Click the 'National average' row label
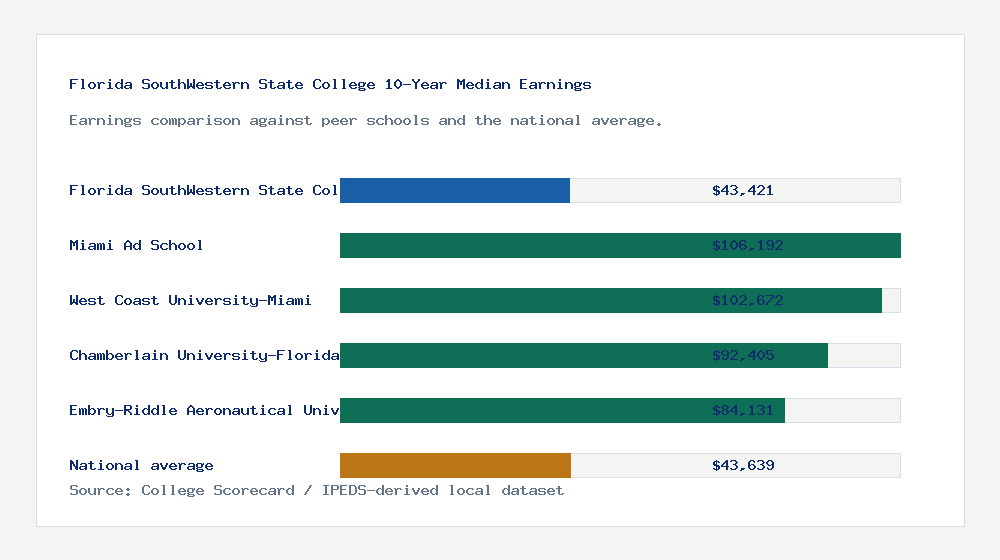The image size is (1000, 560). (x=141, y=465)
